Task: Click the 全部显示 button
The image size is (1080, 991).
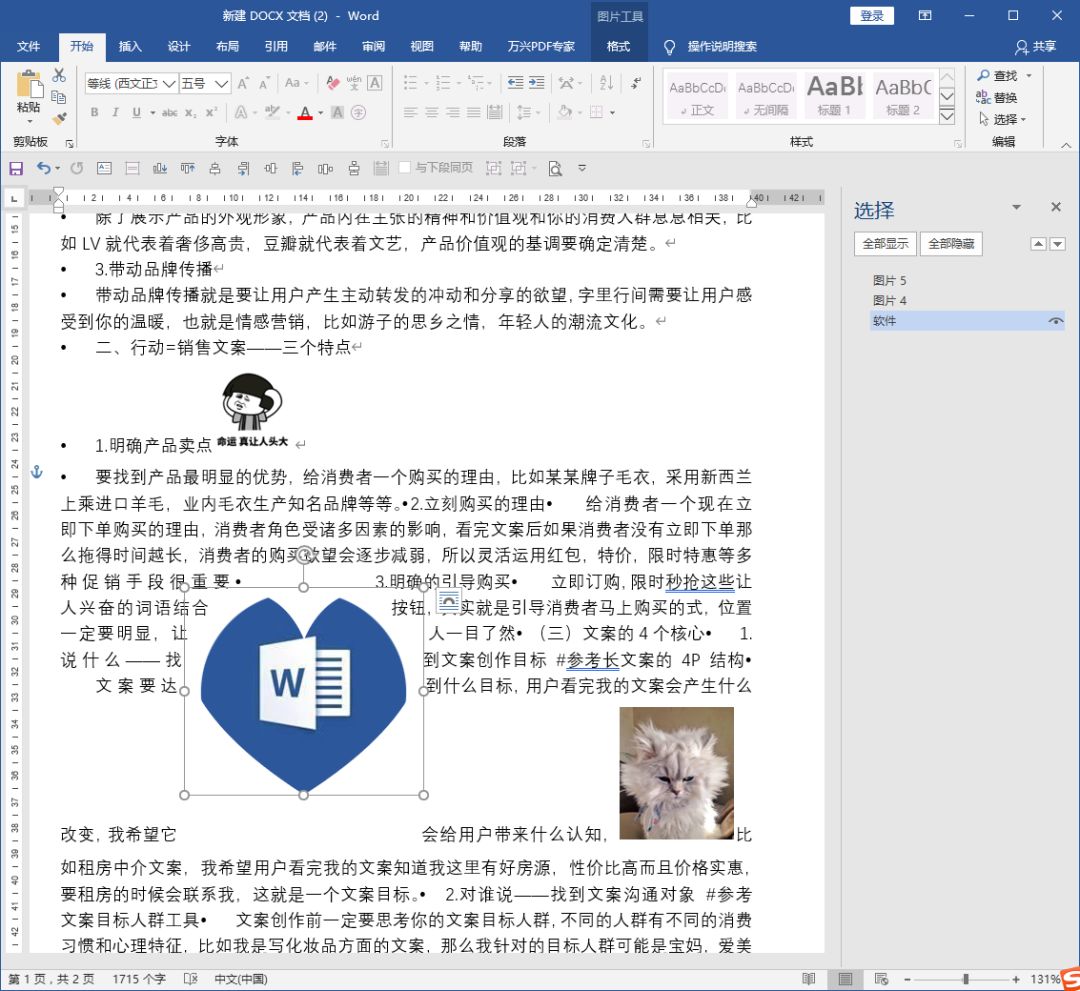Action: pos(885,244)
